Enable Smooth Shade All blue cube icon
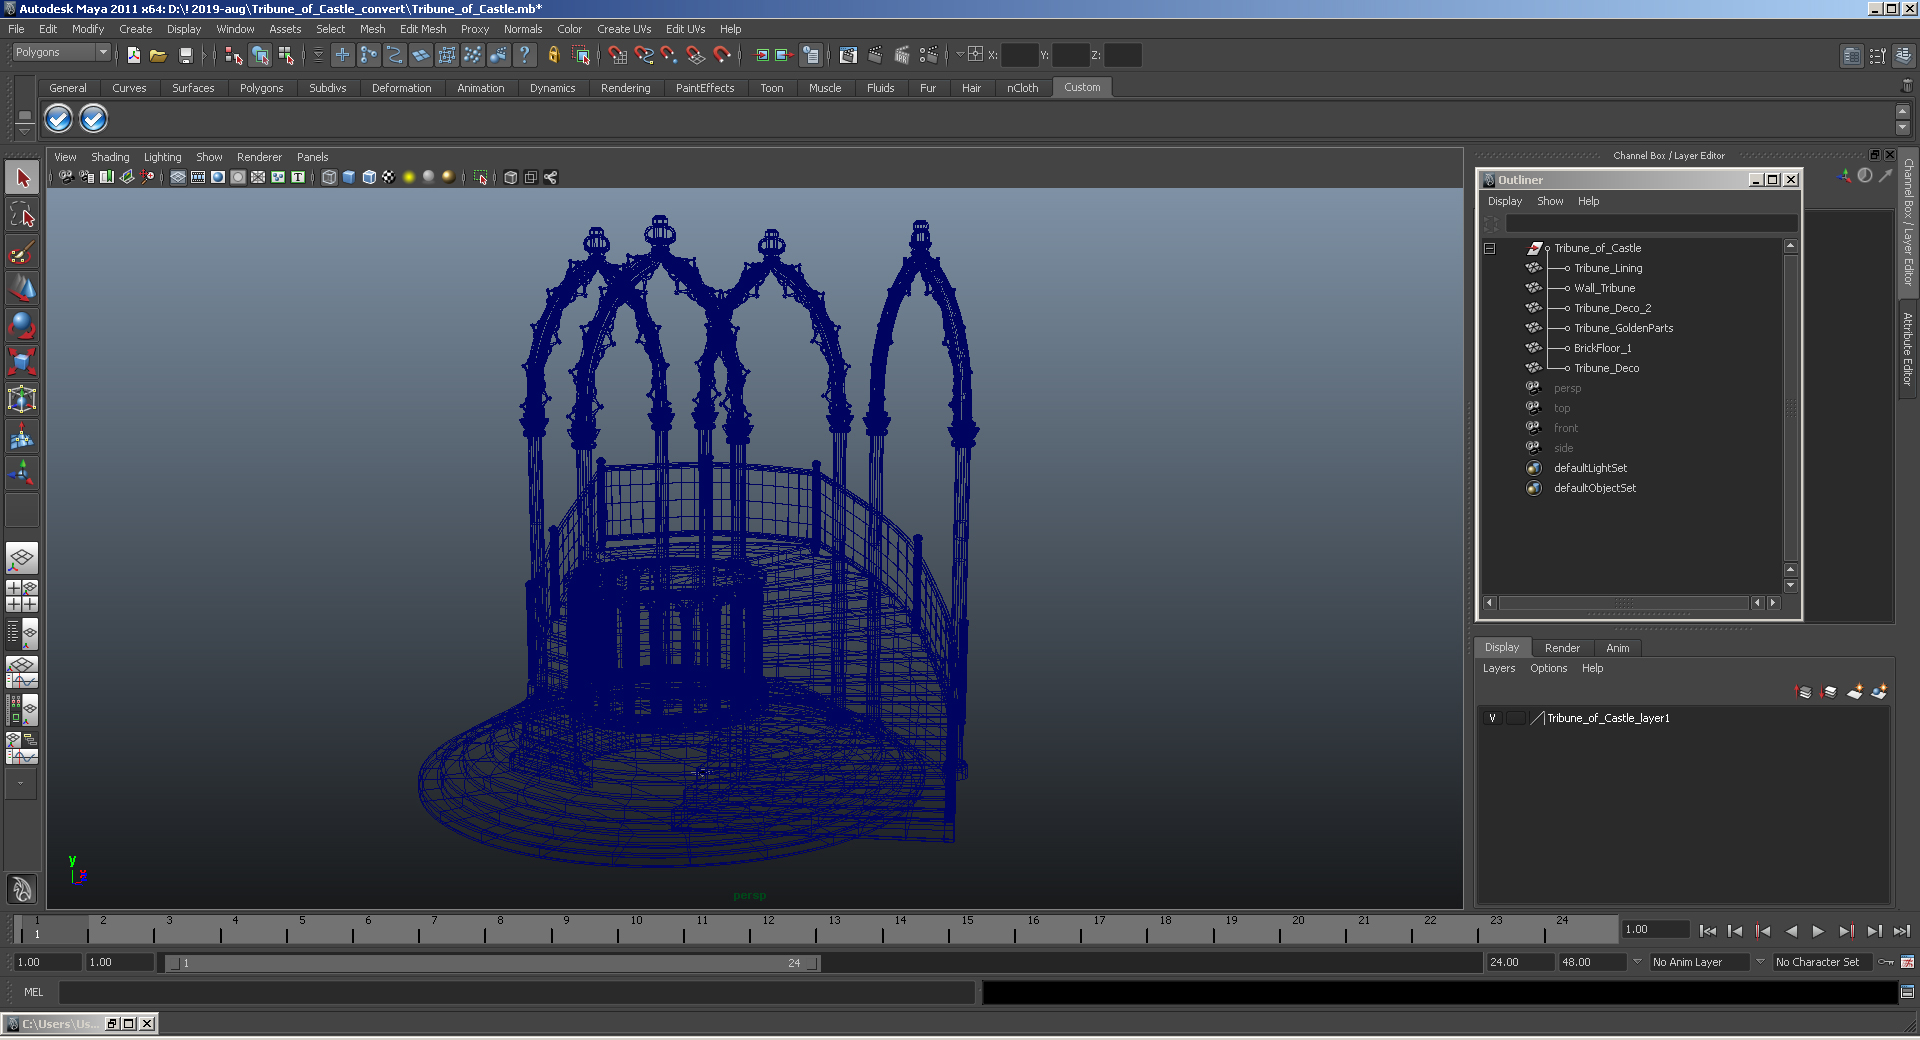This screenshot has height=1040, width=1920. tap(349, 177)
